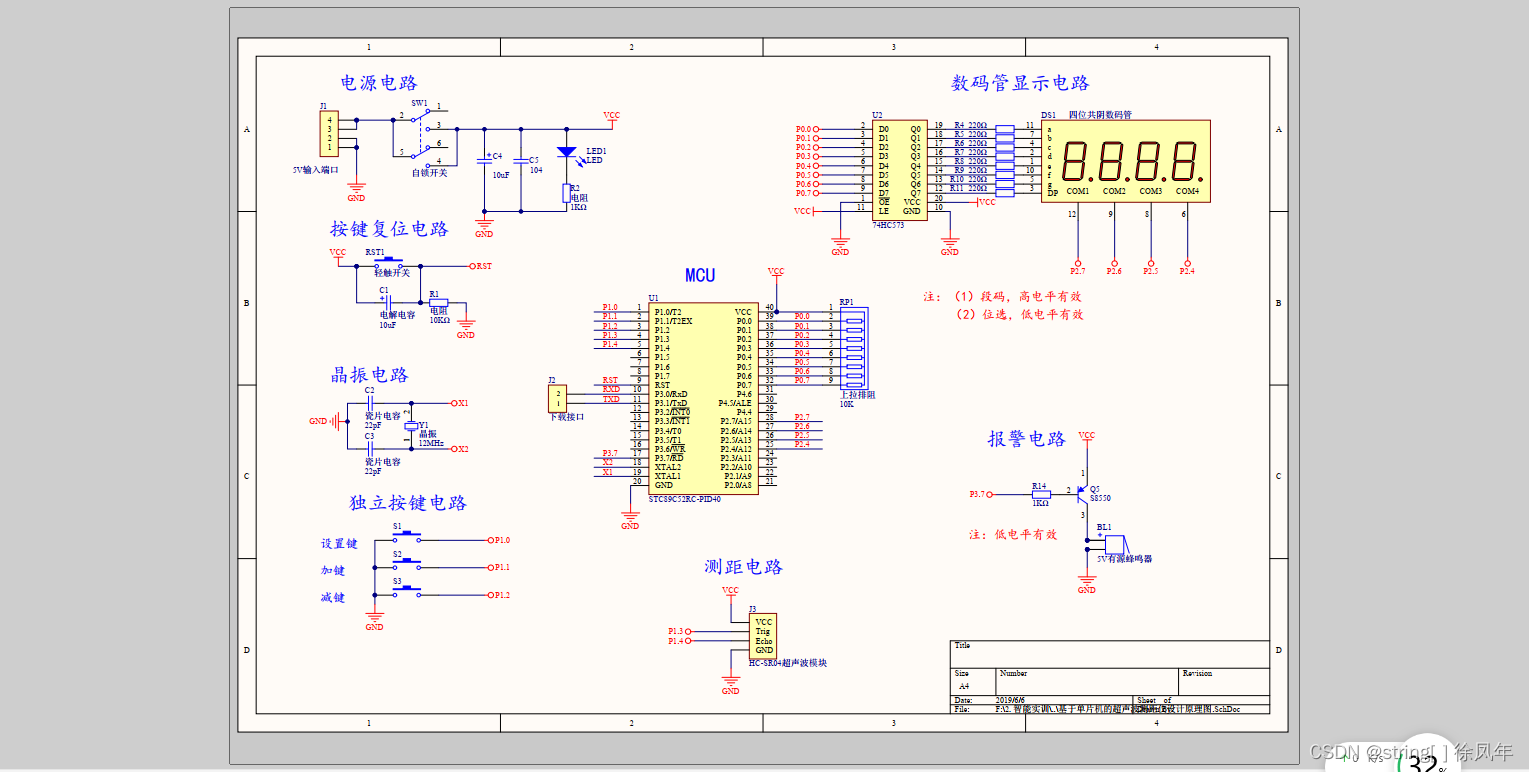Click the 设置键 label beside S1
The height and width of the screenshot is (772, 1529).
click(339, 544)
